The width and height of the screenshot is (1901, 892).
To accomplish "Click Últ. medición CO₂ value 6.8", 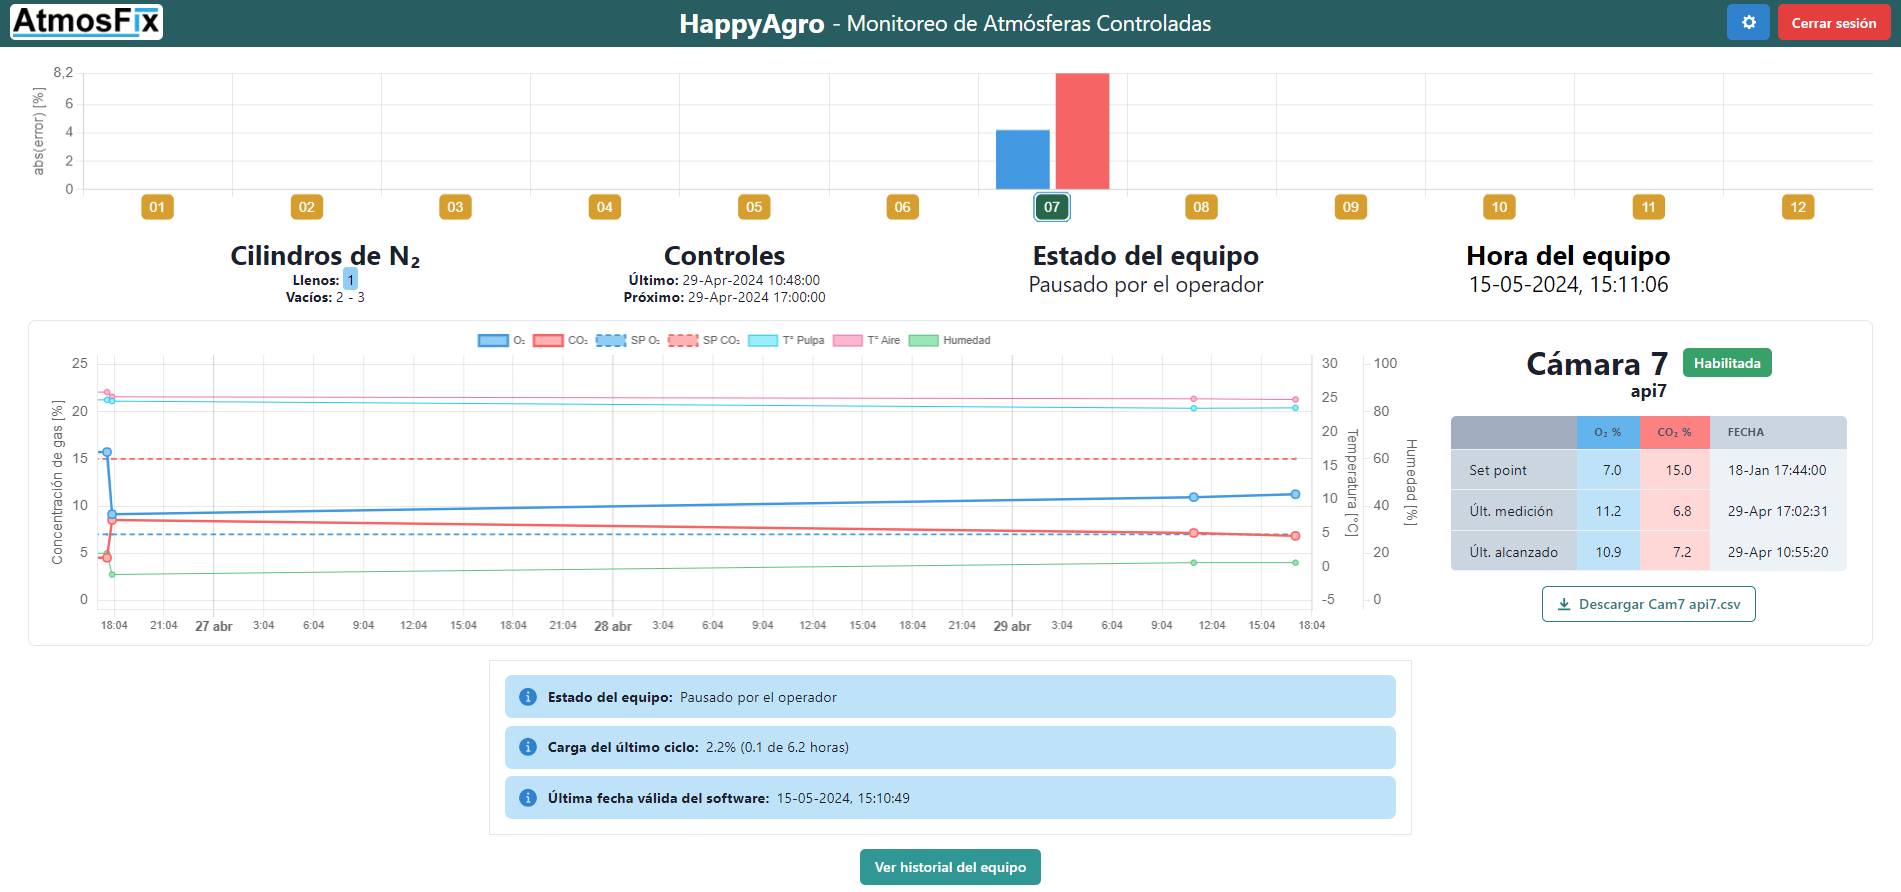I will coord(1682,511).
